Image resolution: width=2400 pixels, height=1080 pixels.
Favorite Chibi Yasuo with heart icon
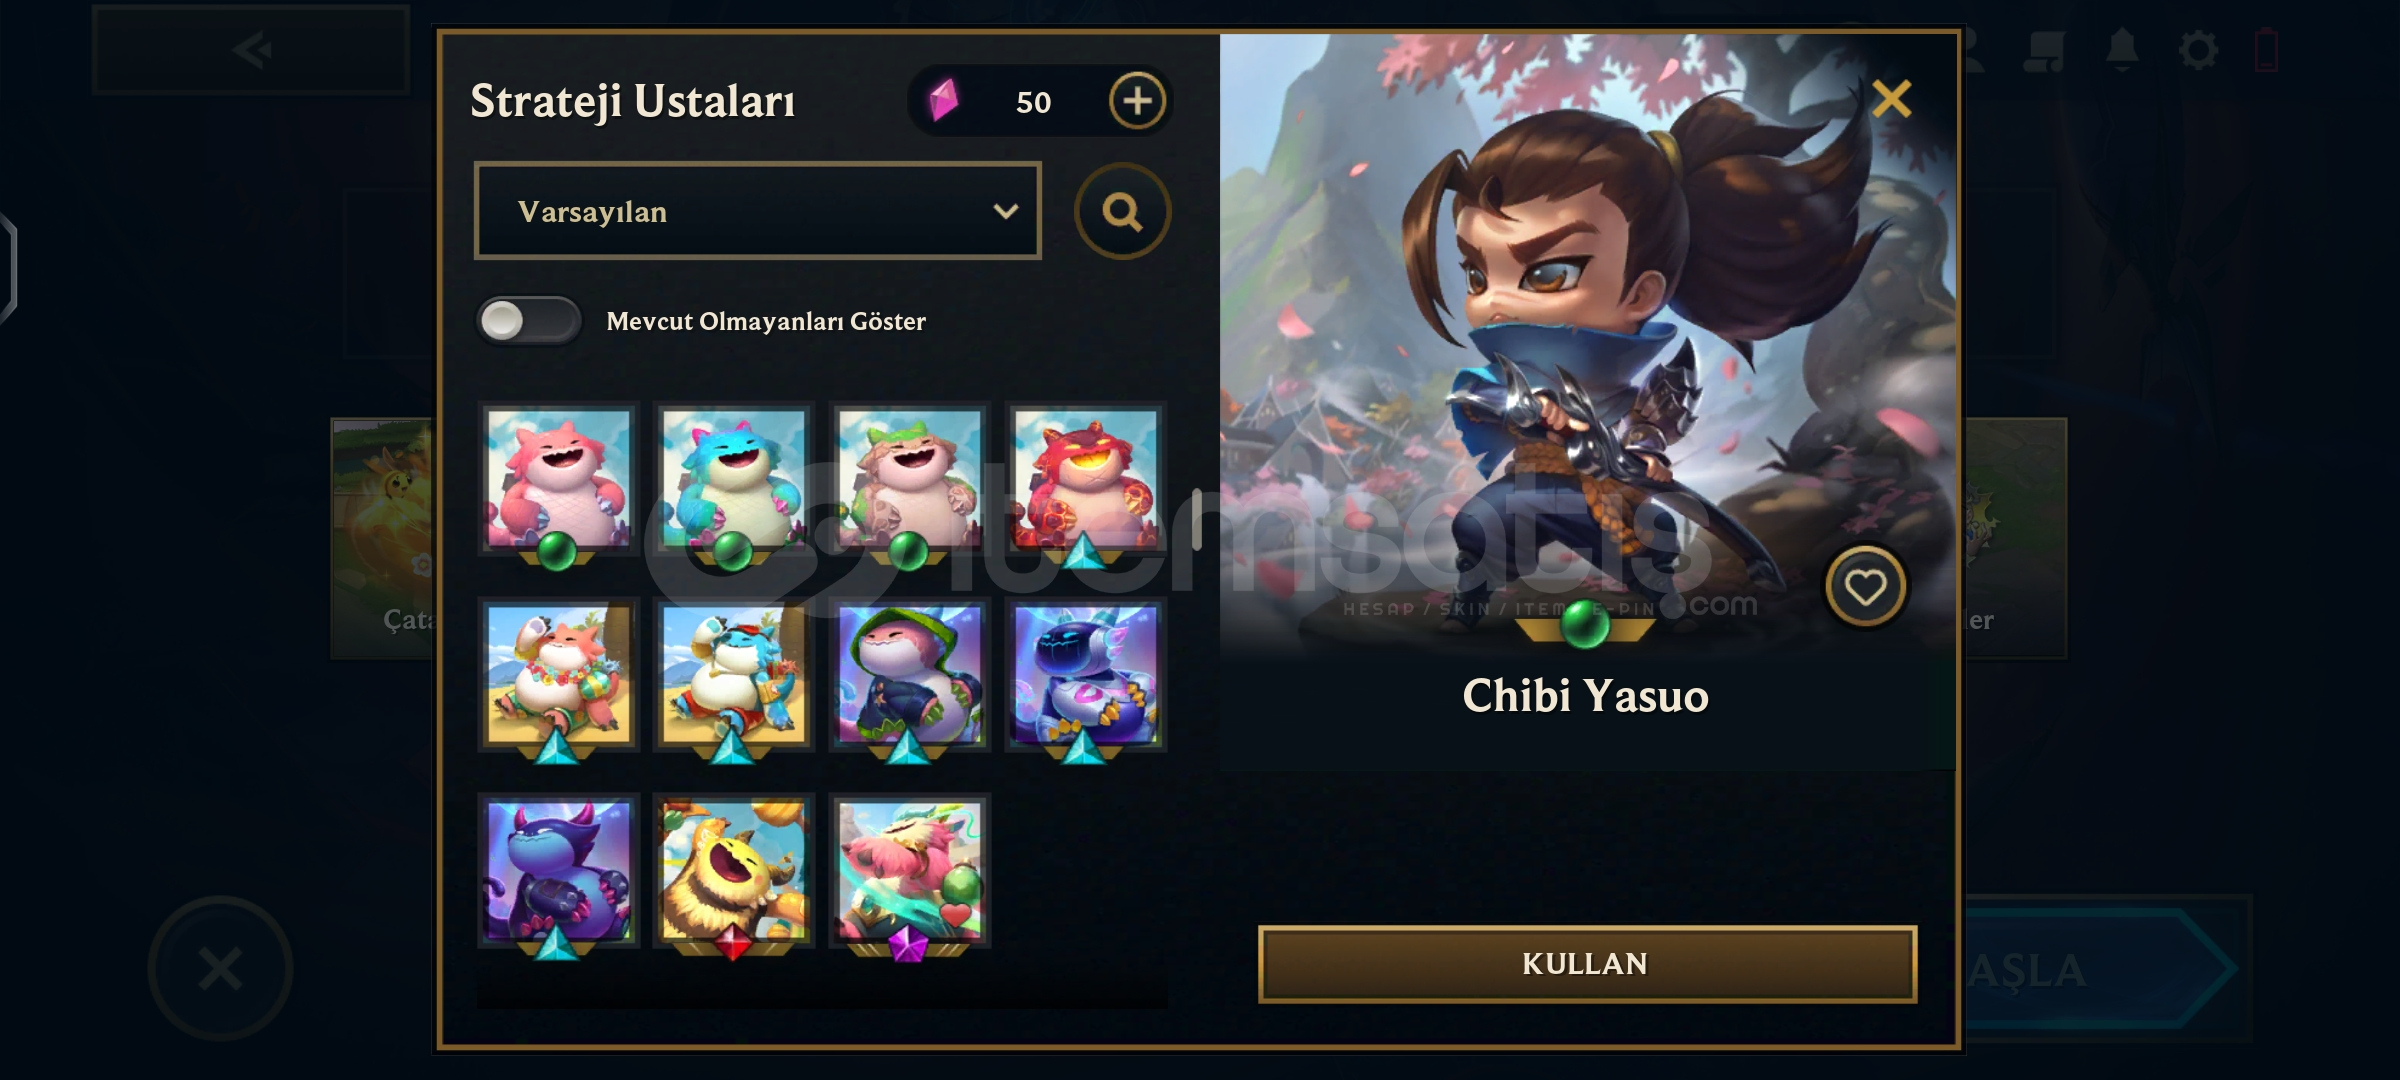point(1865,587)
